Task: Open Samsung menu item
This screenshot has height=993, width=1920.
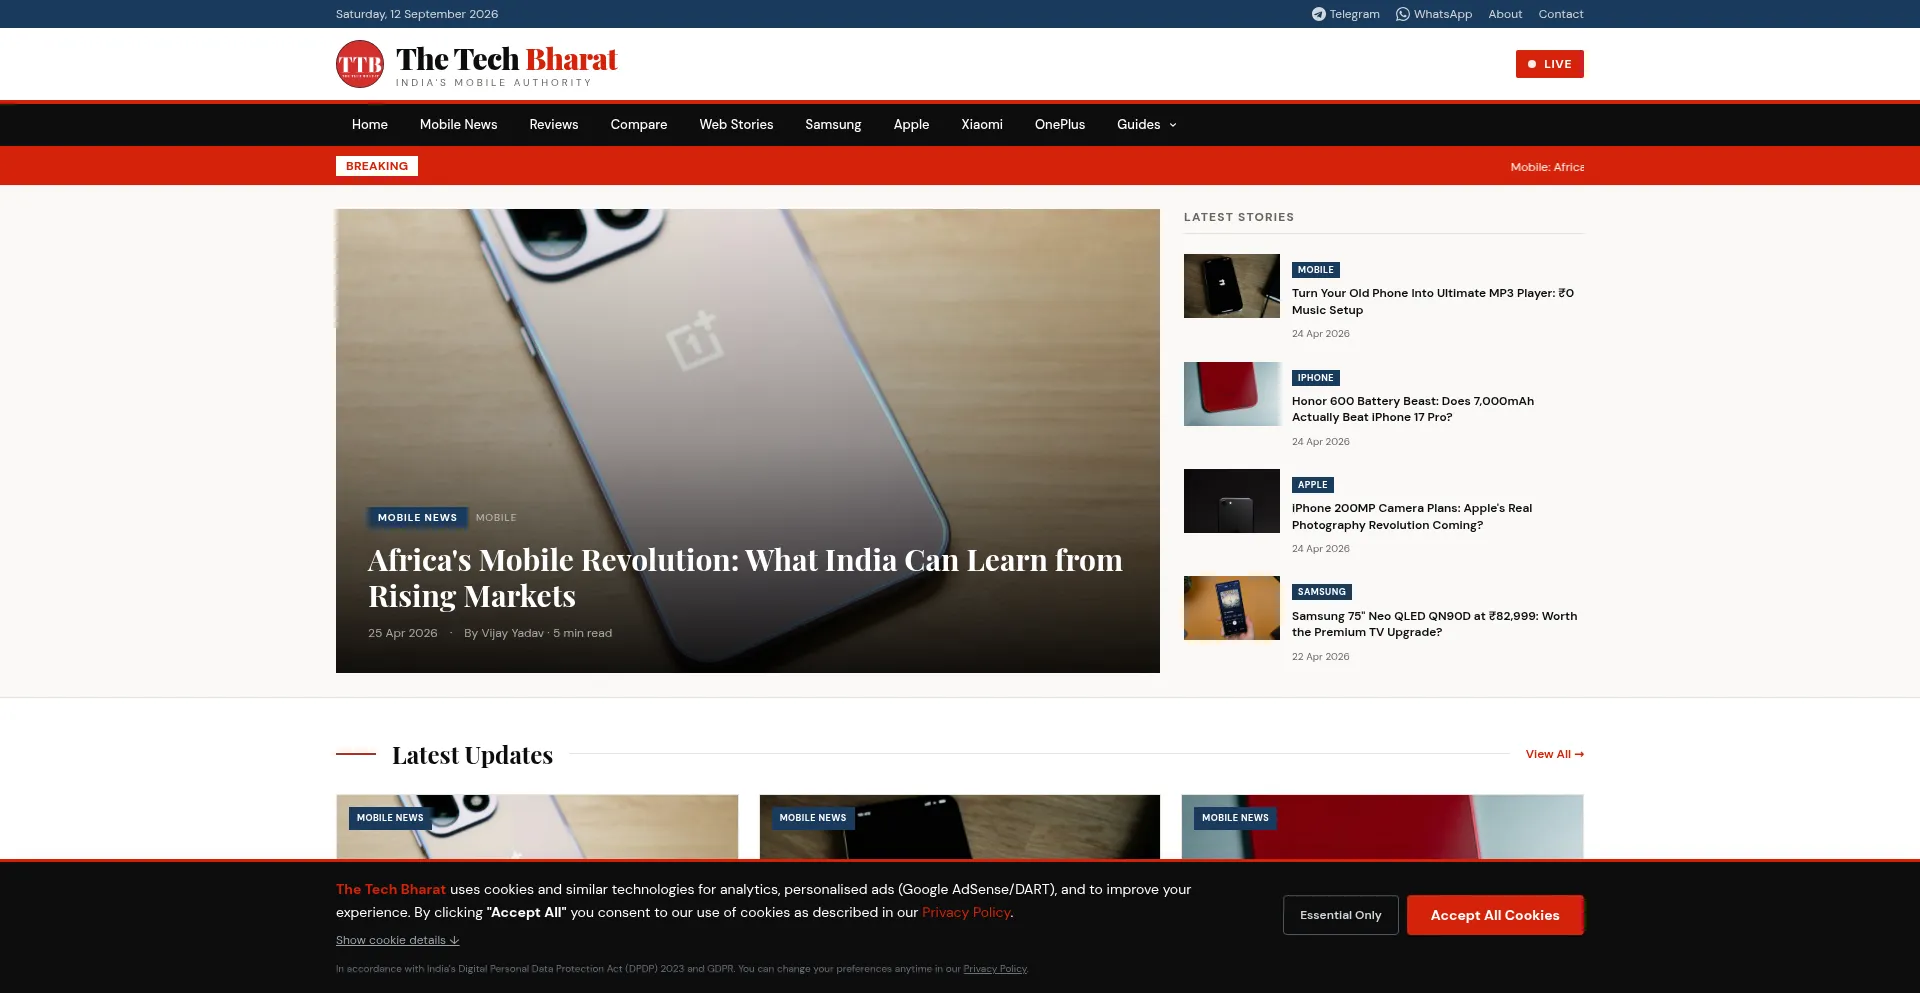Action: [x=833, y=125]
